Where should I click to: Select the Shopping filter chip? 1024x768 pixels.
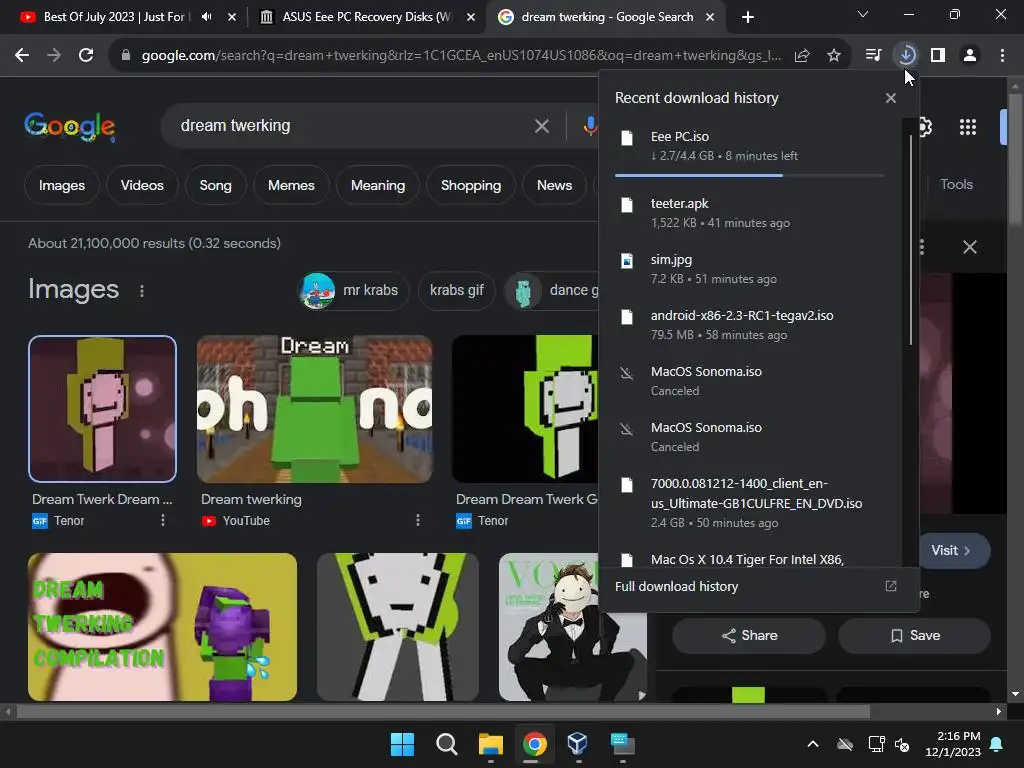pyautogui.click(x=471, y=185)
